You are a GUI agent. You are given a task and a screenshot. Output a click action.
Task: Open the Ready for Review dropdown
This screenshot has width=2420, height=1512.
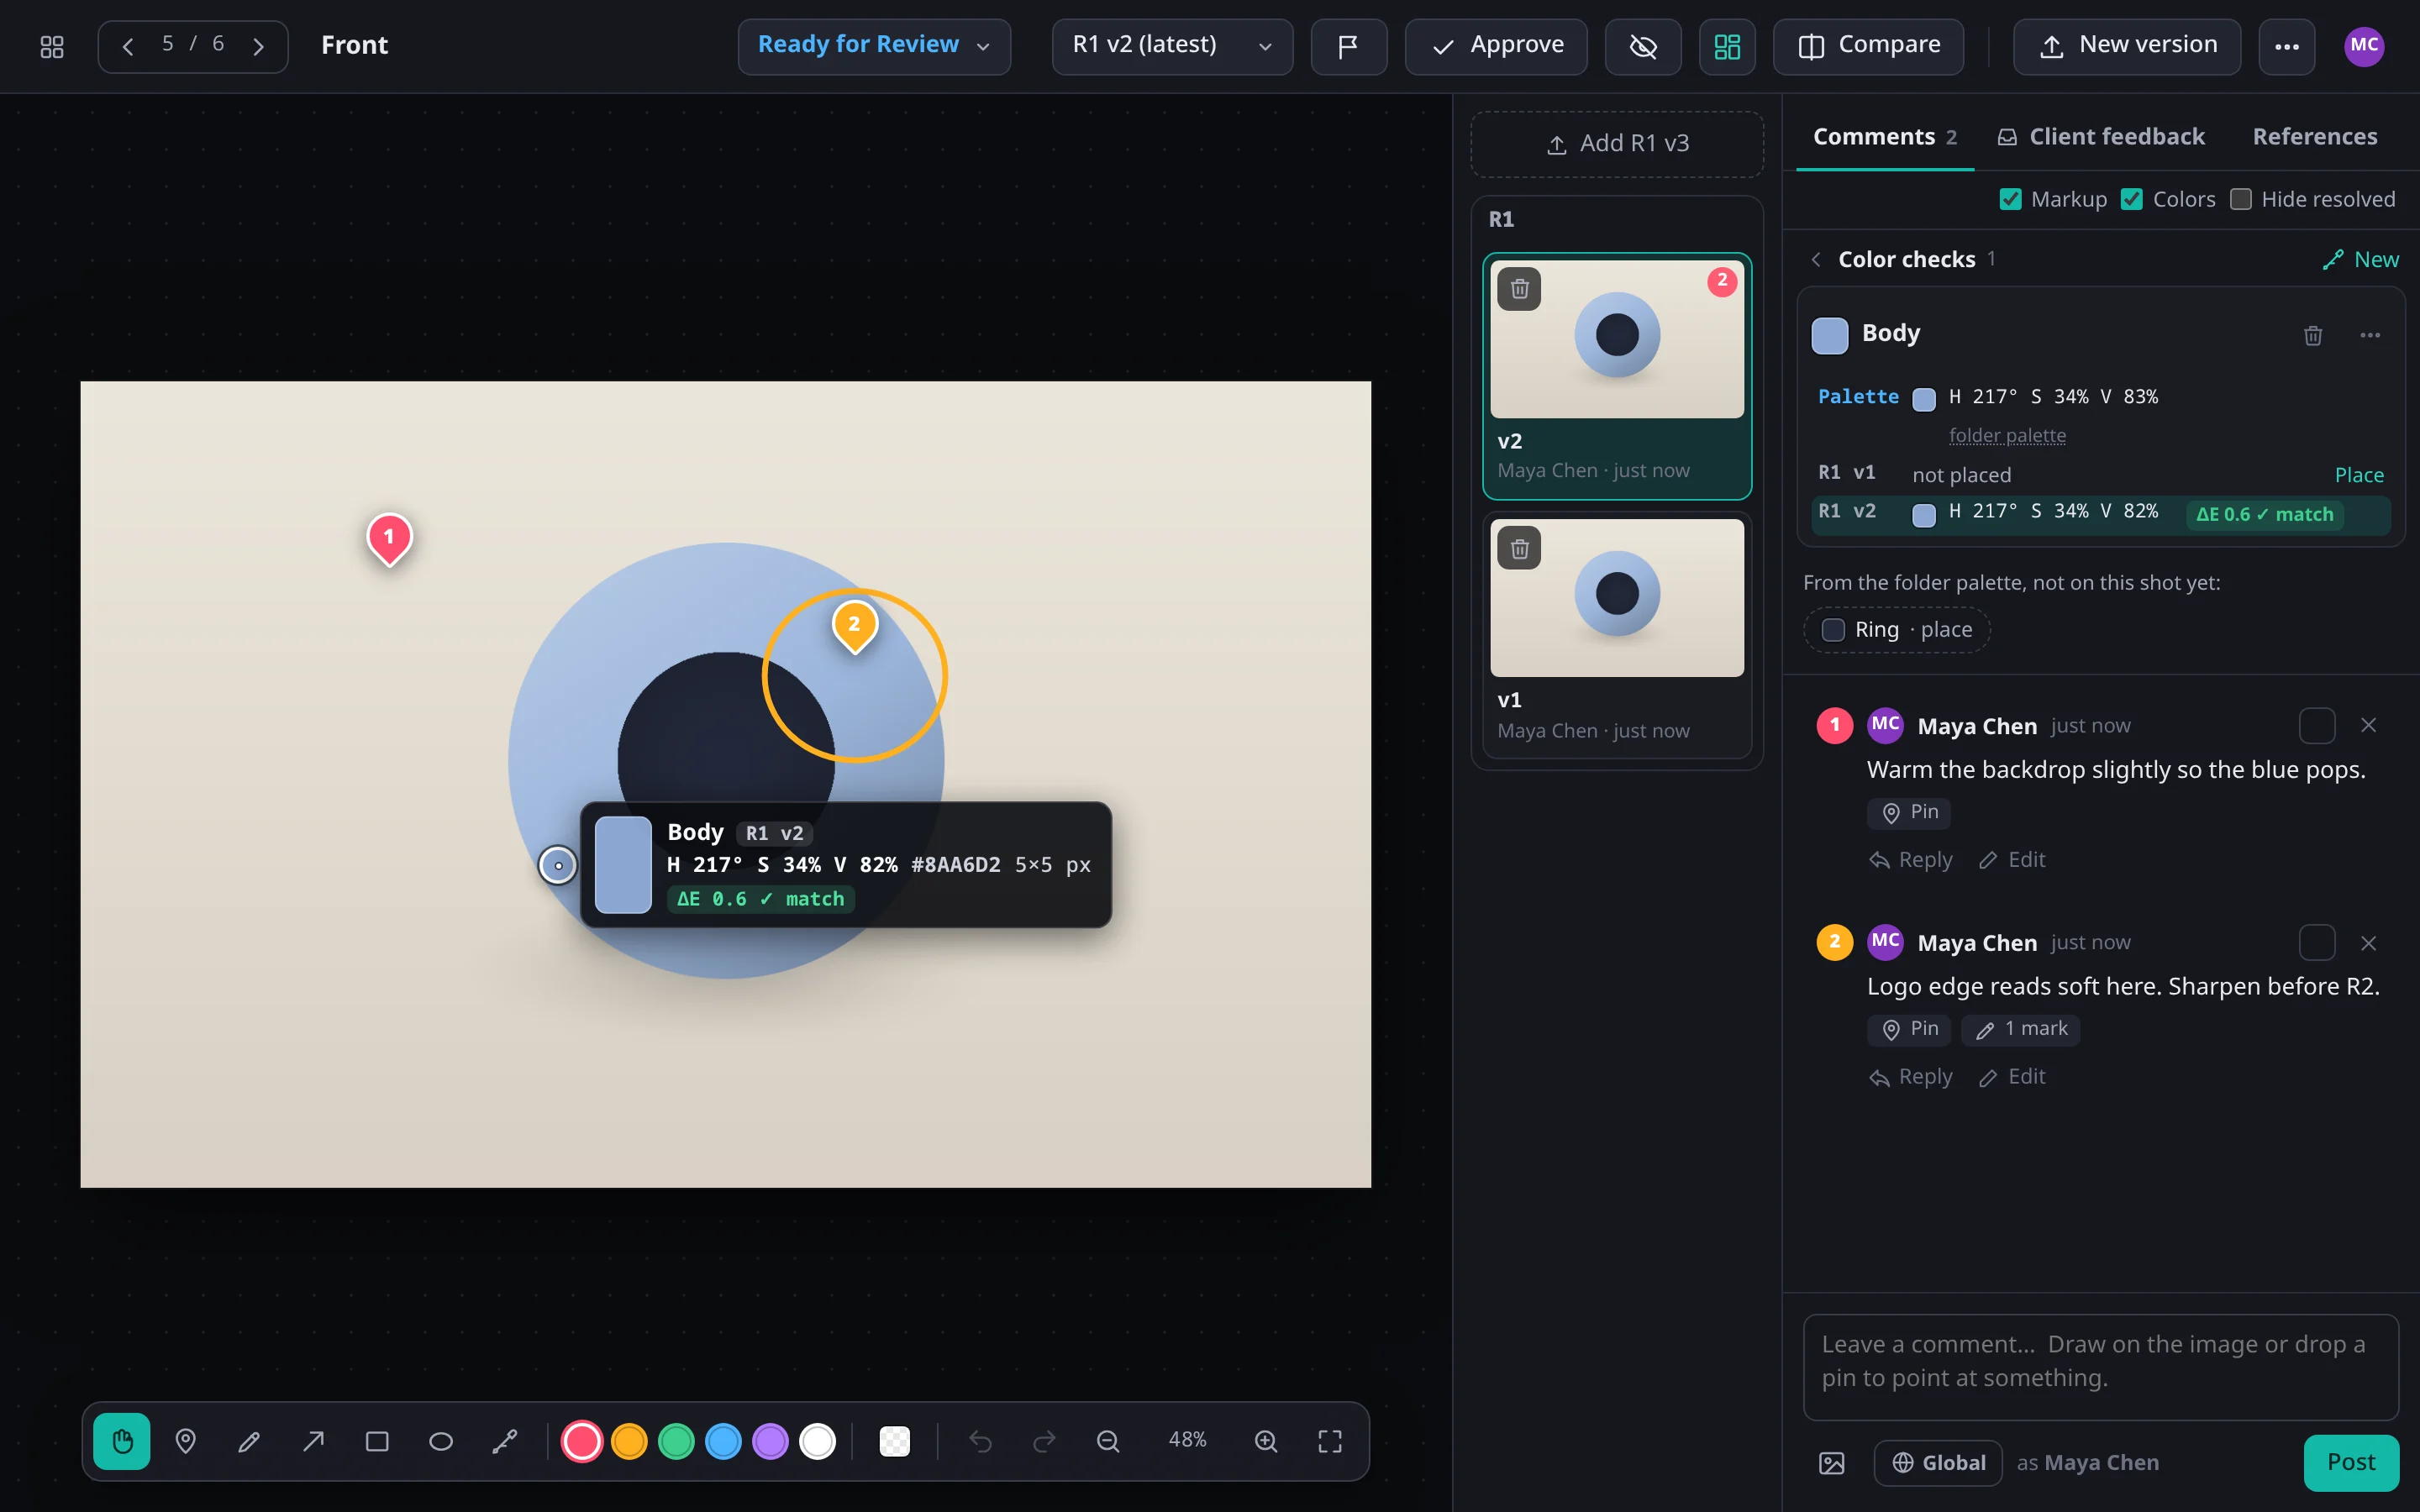tap(874, 46)
